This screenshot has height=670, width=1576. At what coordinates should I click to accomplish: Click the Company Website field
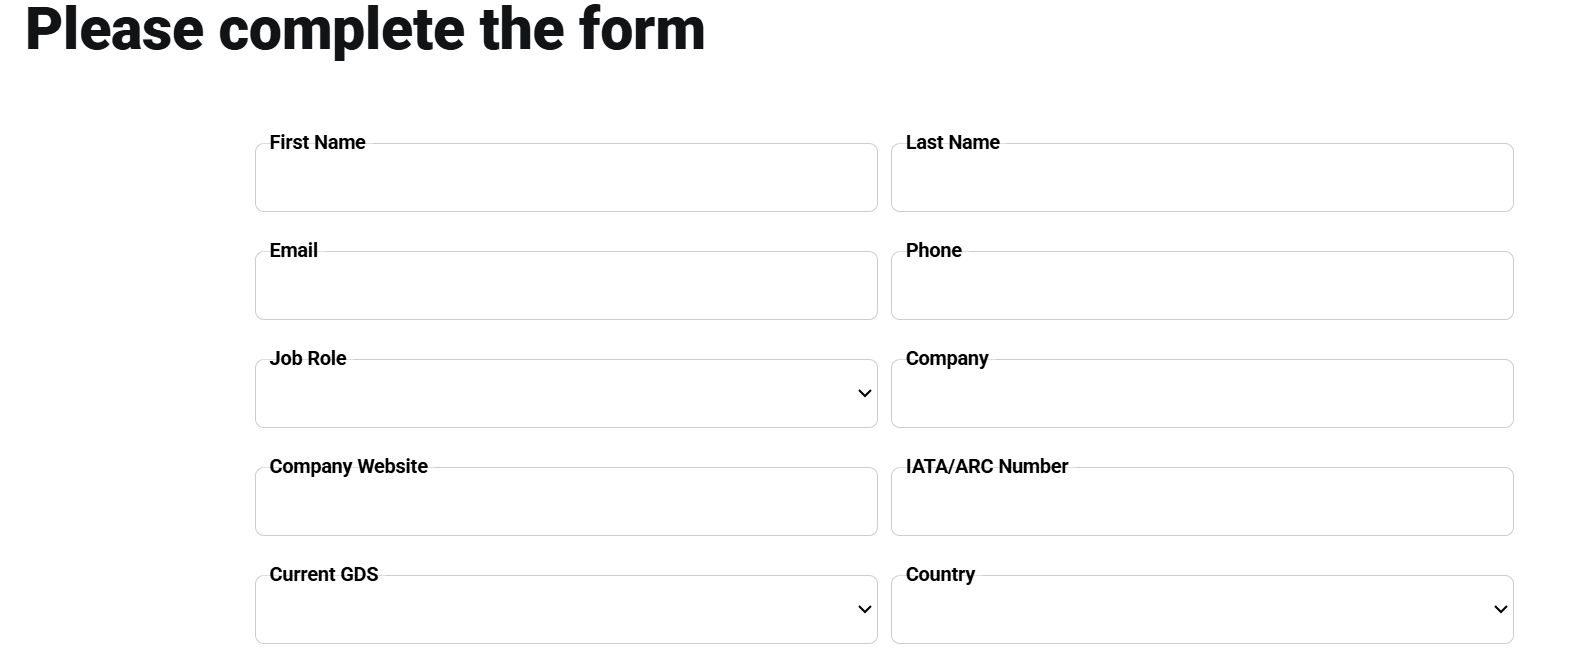(x=565, y=501)
